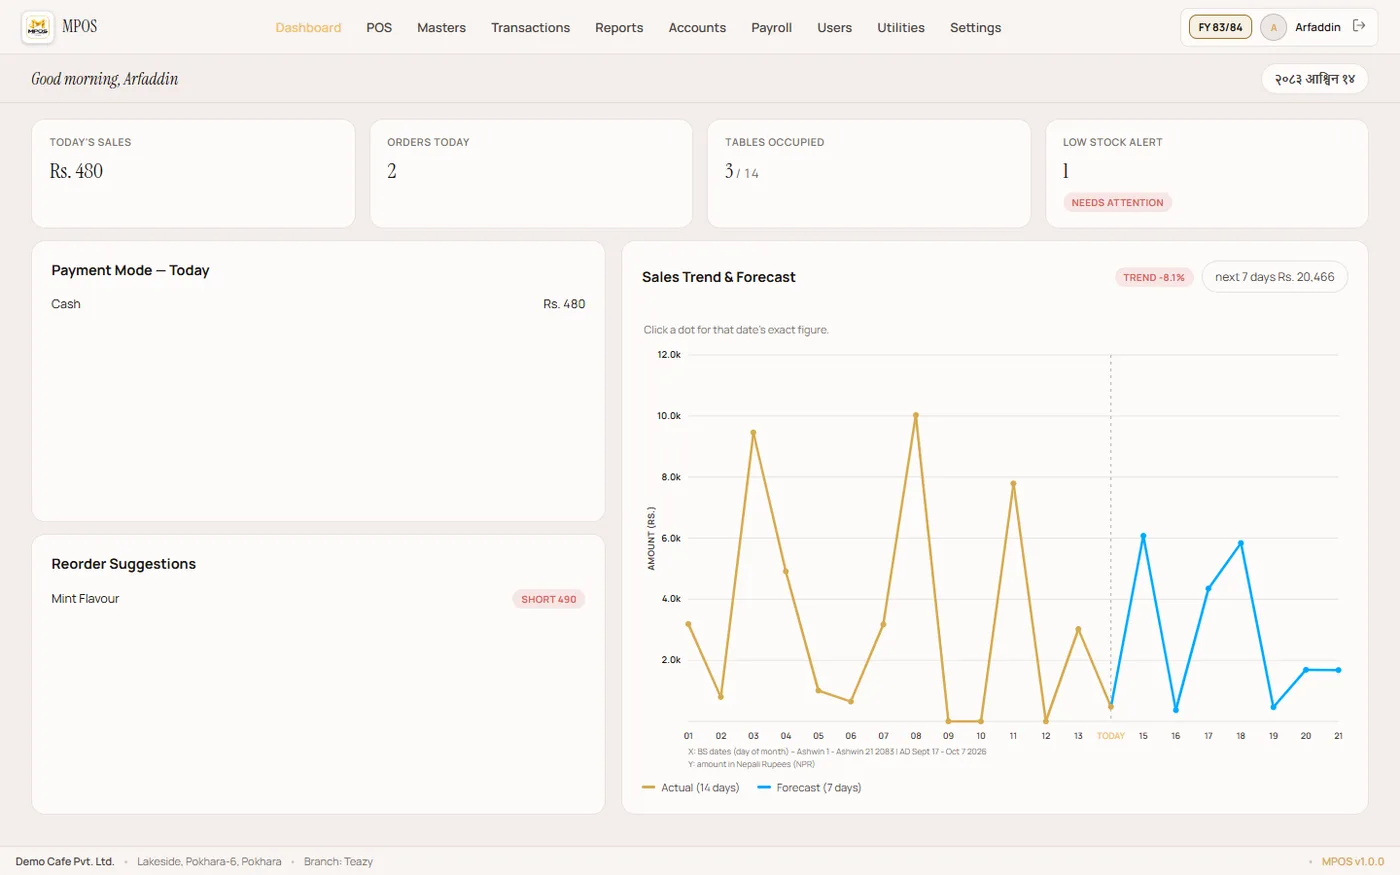Screen dimensions: 1400x875
Task: Click the FY 83/84 fiscal year button
Action: [1220, 27]
